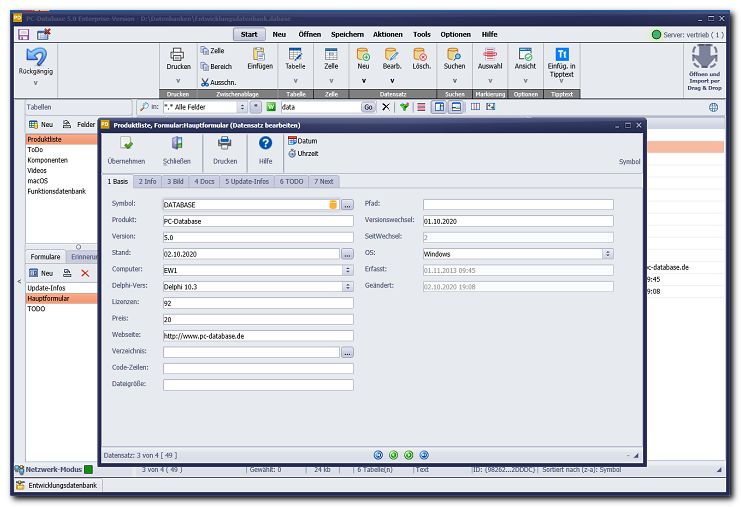Click the search text field containing data
The image size is (741, 507).
point(321,107)
